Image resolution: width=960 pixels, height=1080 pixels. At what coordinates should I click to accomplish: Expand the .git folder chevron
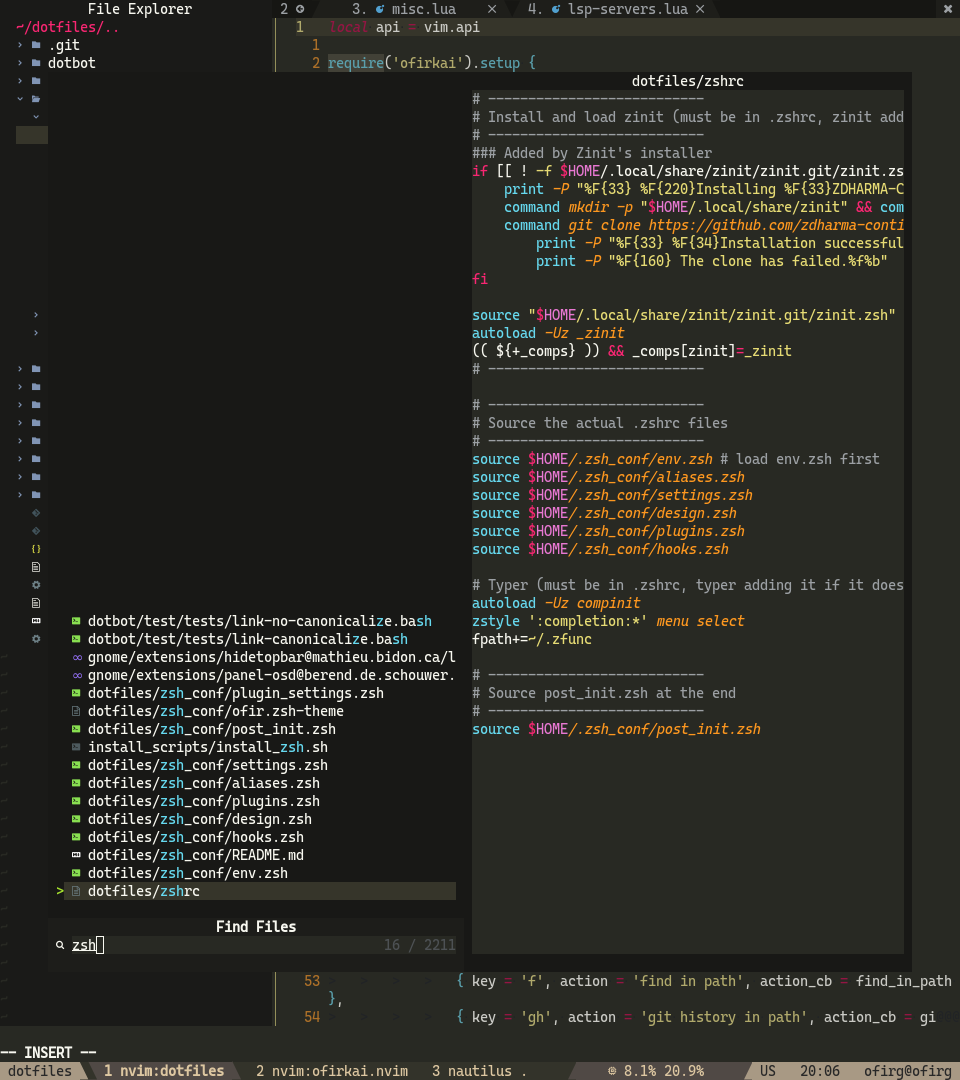[20, 45]
